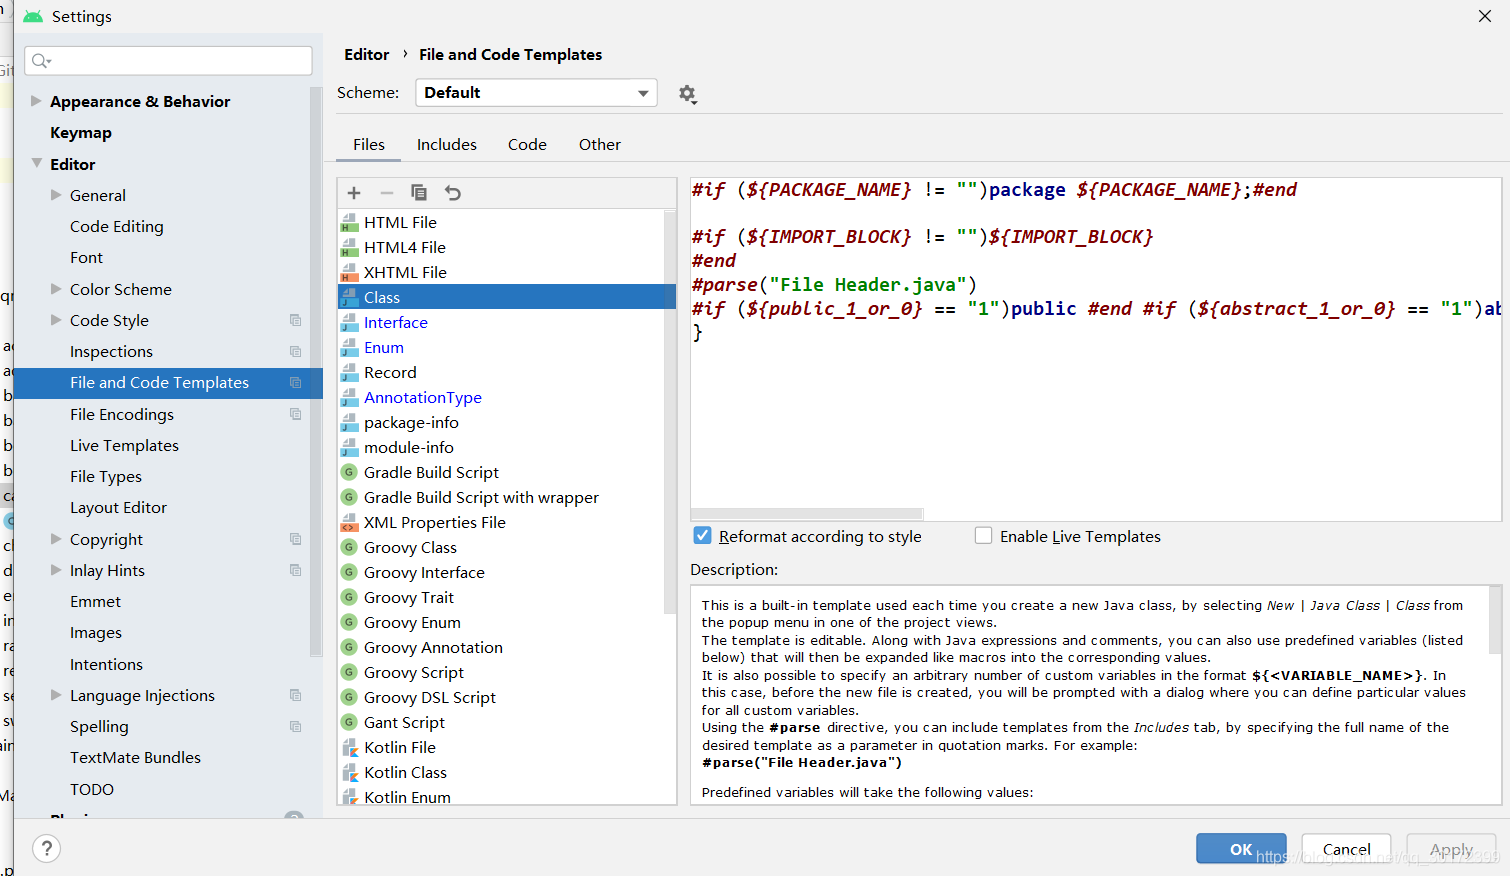Click the Record template icon
The image size is (1510, 876).
tap(349, 372)
